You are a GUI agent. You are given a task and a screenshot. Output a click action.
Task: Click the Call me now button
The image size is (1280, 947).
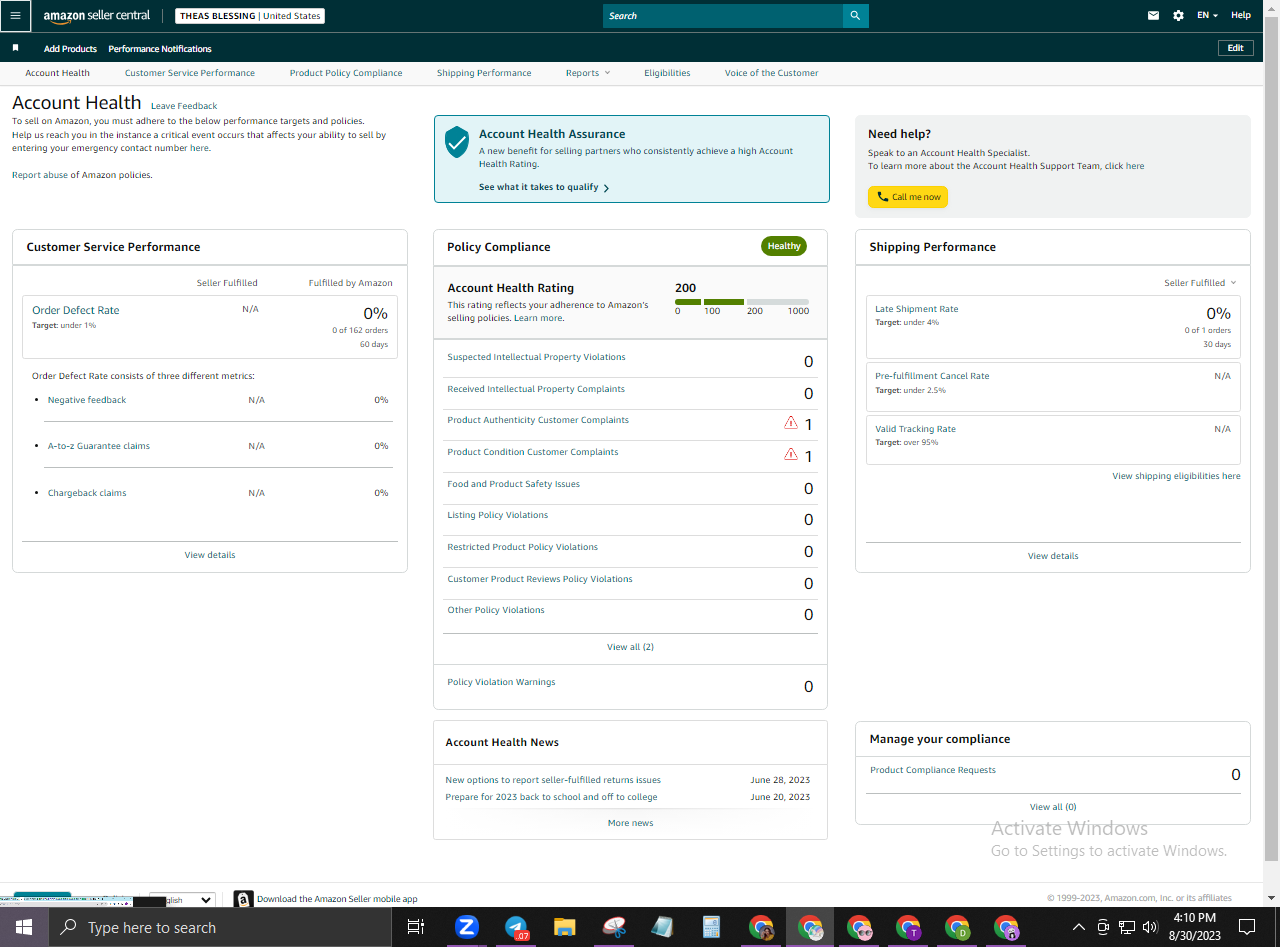tap(908, 197)
